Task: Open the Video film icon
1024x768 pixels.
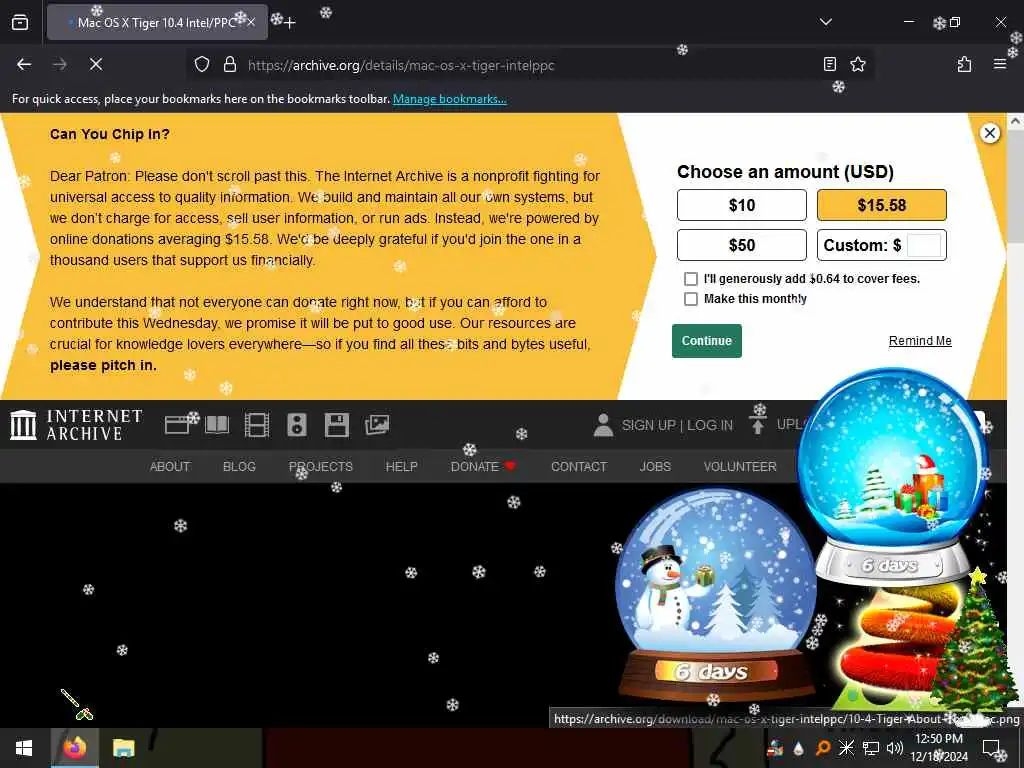Action: (257, 425)
